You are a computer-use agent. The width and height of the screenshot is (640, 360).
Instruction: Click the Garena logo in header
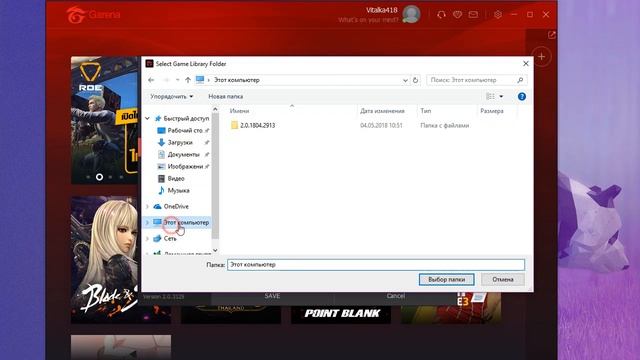(x=93, y=15)
